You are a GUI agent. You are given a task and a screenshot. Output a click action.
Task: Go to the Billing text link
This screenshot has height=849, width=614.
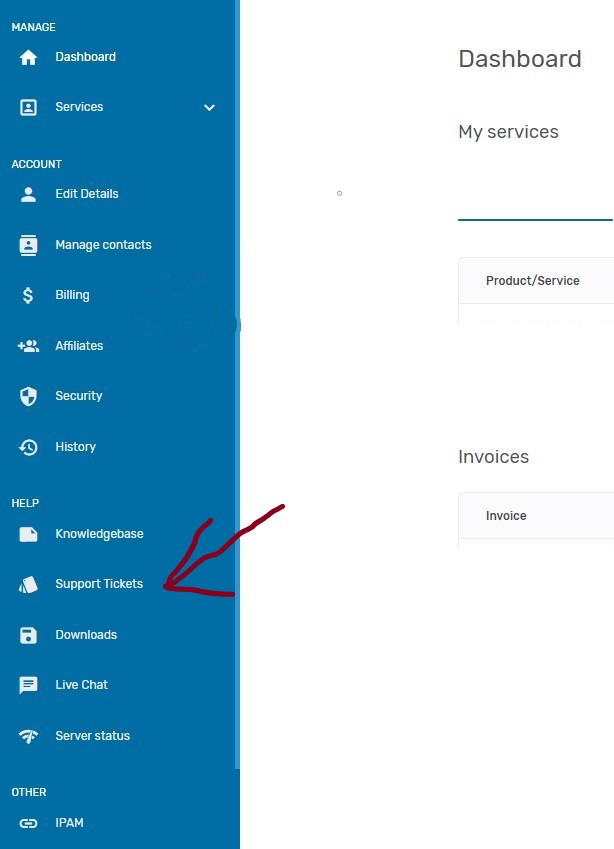point(72,295)
